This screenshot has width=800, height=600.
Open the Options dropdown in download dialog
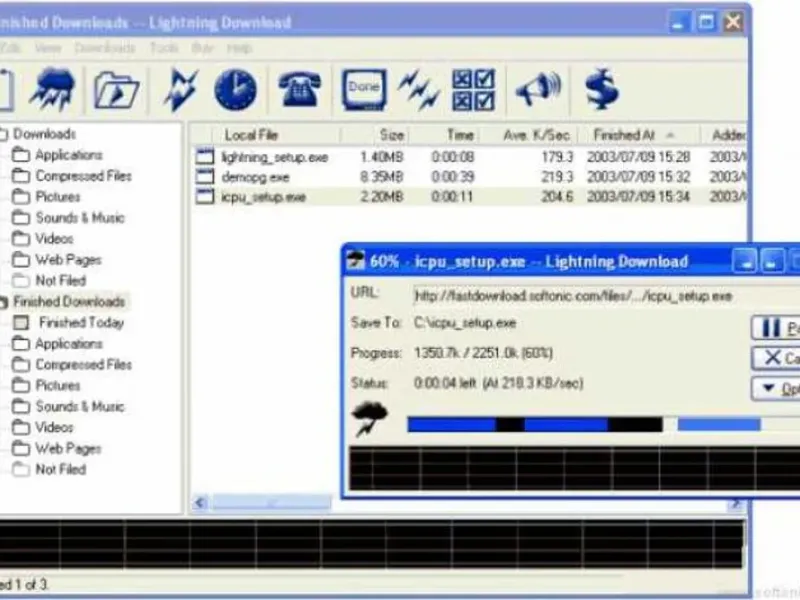[776, 389]
